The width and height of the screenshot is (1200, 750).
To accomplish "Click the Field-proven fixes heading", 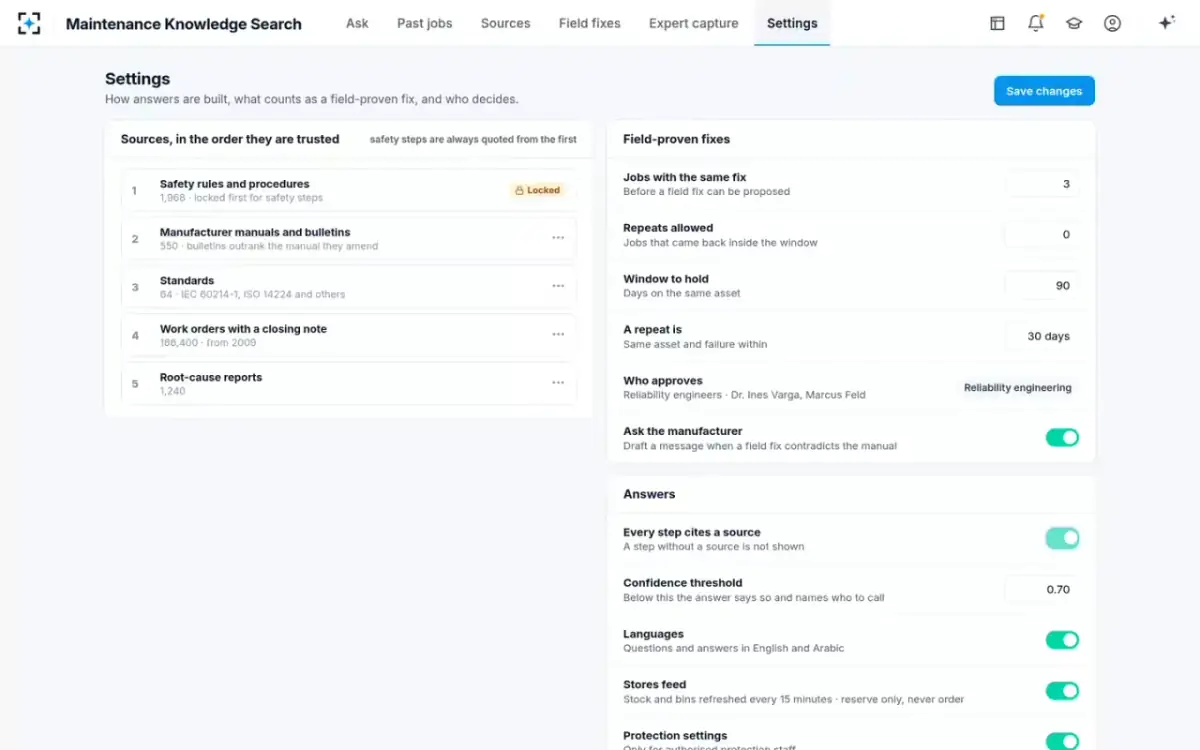I will (x=676, y=139).
